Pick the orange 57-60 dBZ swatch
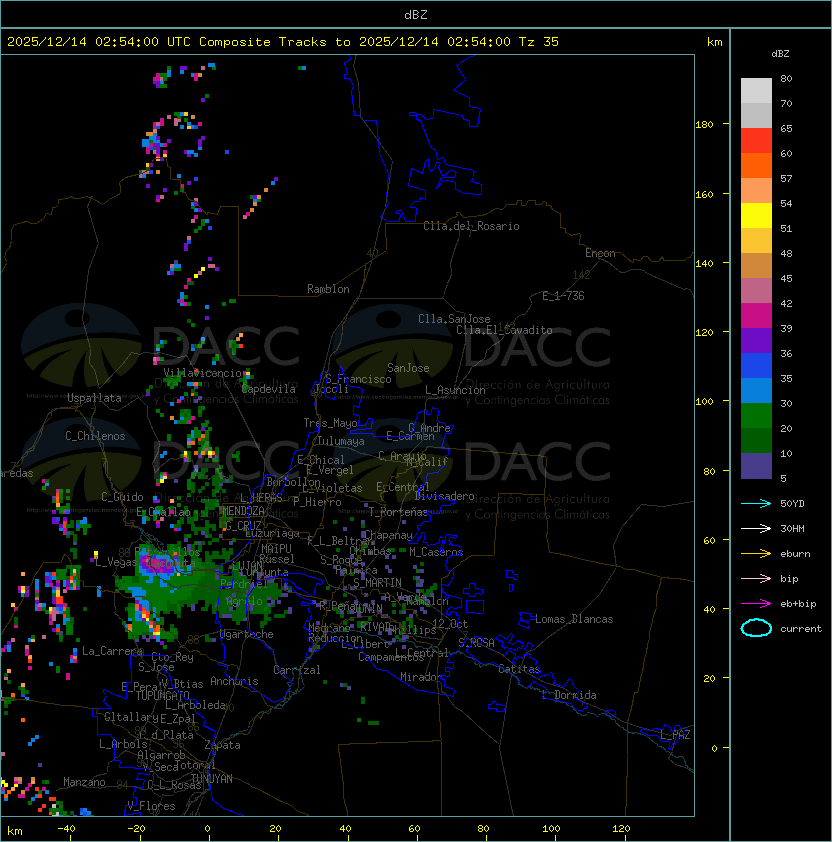Image resolution: width=832 pixels, height=842 pixels. pyautogui.click(x=756, y=166)
